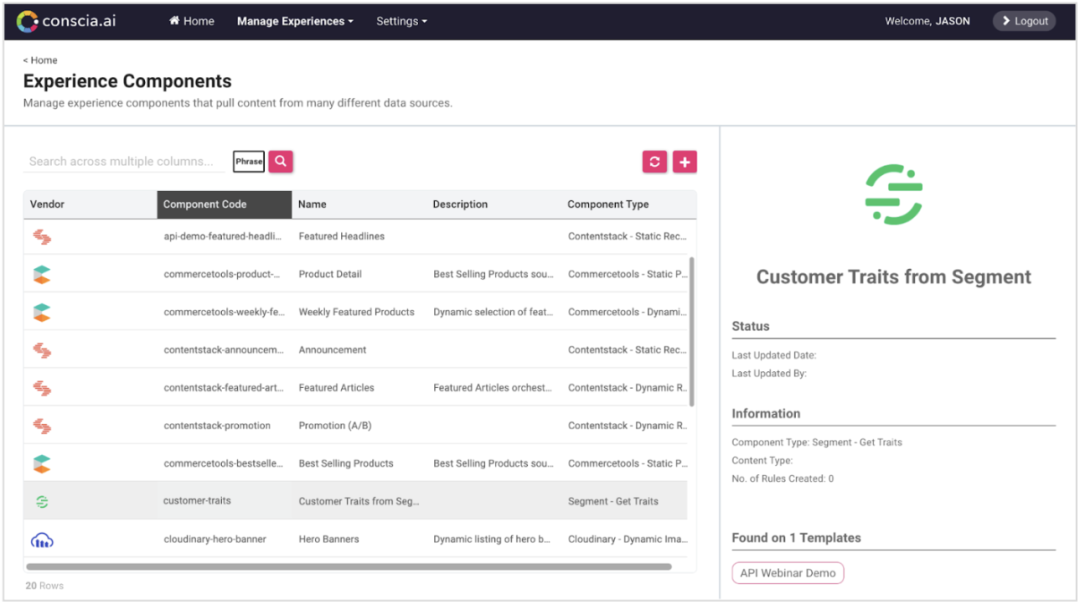Screen dimensions: 1080x605
Task: Click the '< Home' breadcrumb link
Action: pyautogui.click(x=40, y=61)
